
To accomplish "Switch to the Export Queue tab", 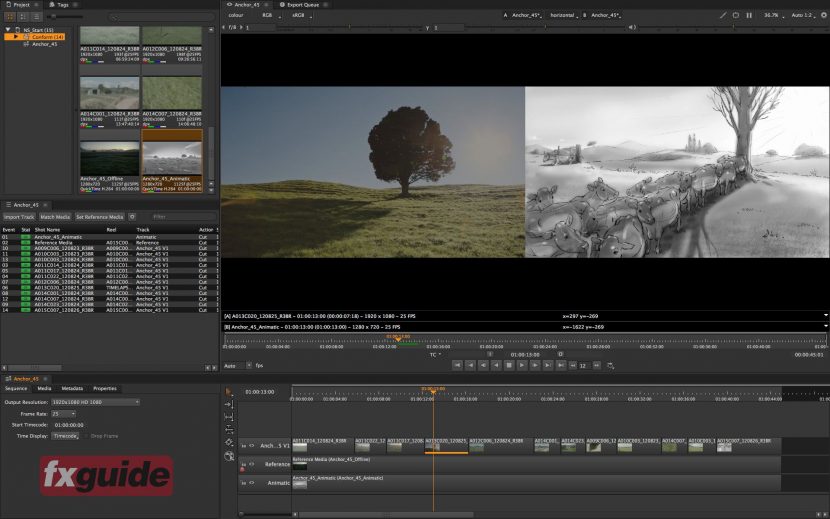I will pos(303,4).
